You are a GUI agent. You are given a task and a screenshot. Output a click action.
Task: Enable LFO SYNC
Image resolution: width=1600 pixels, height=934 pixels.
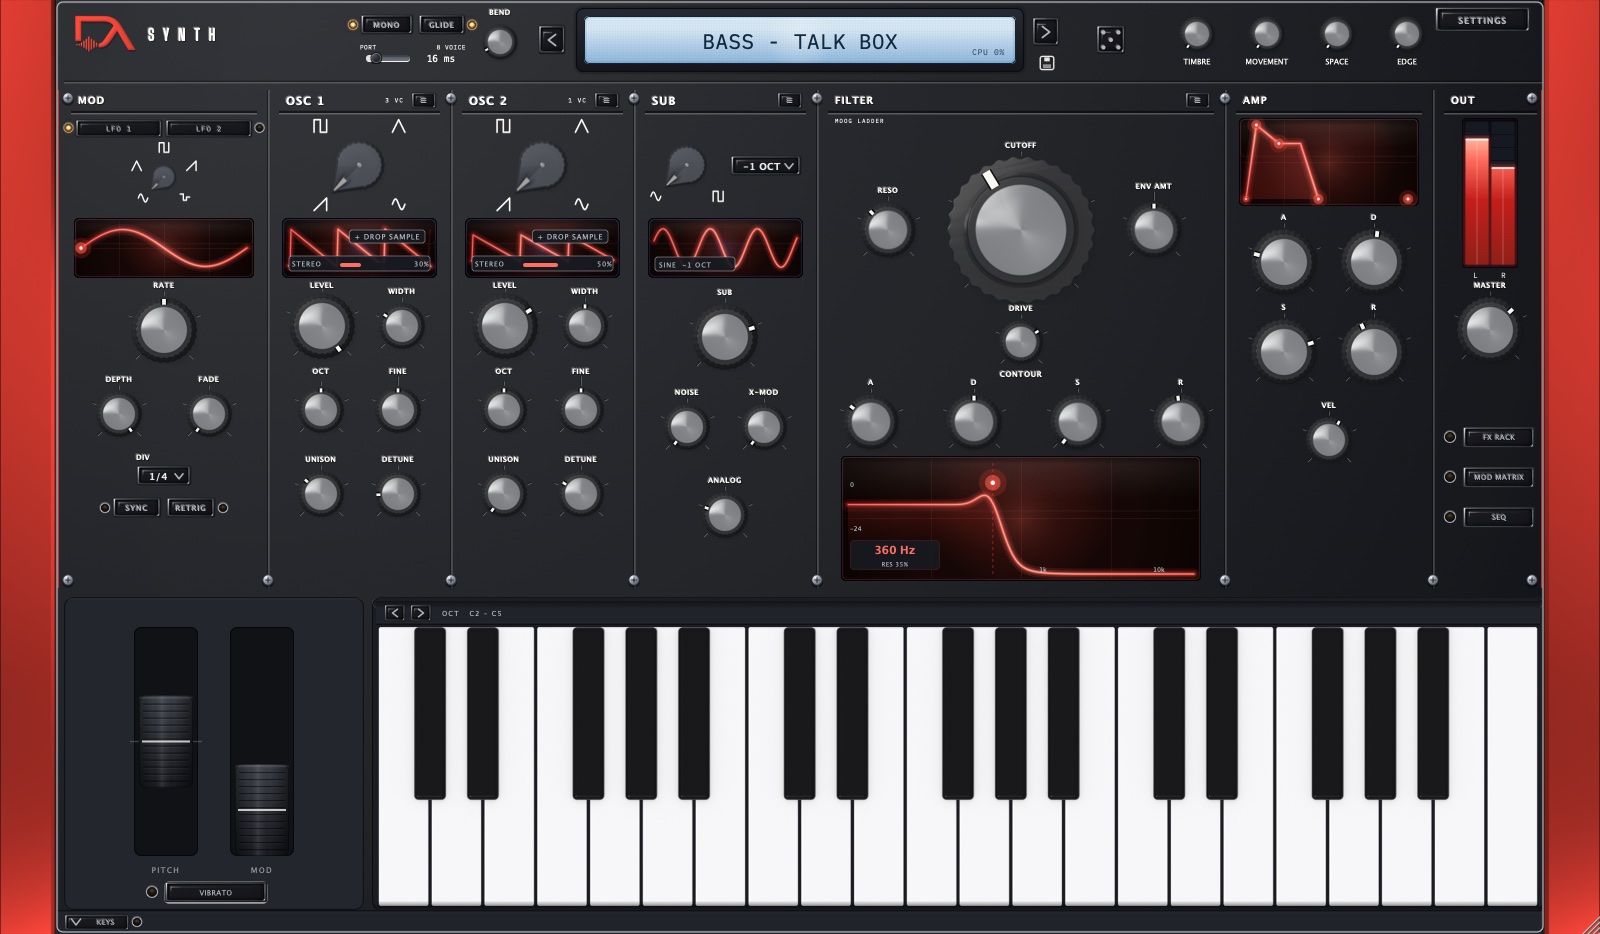tap(136, 508)
